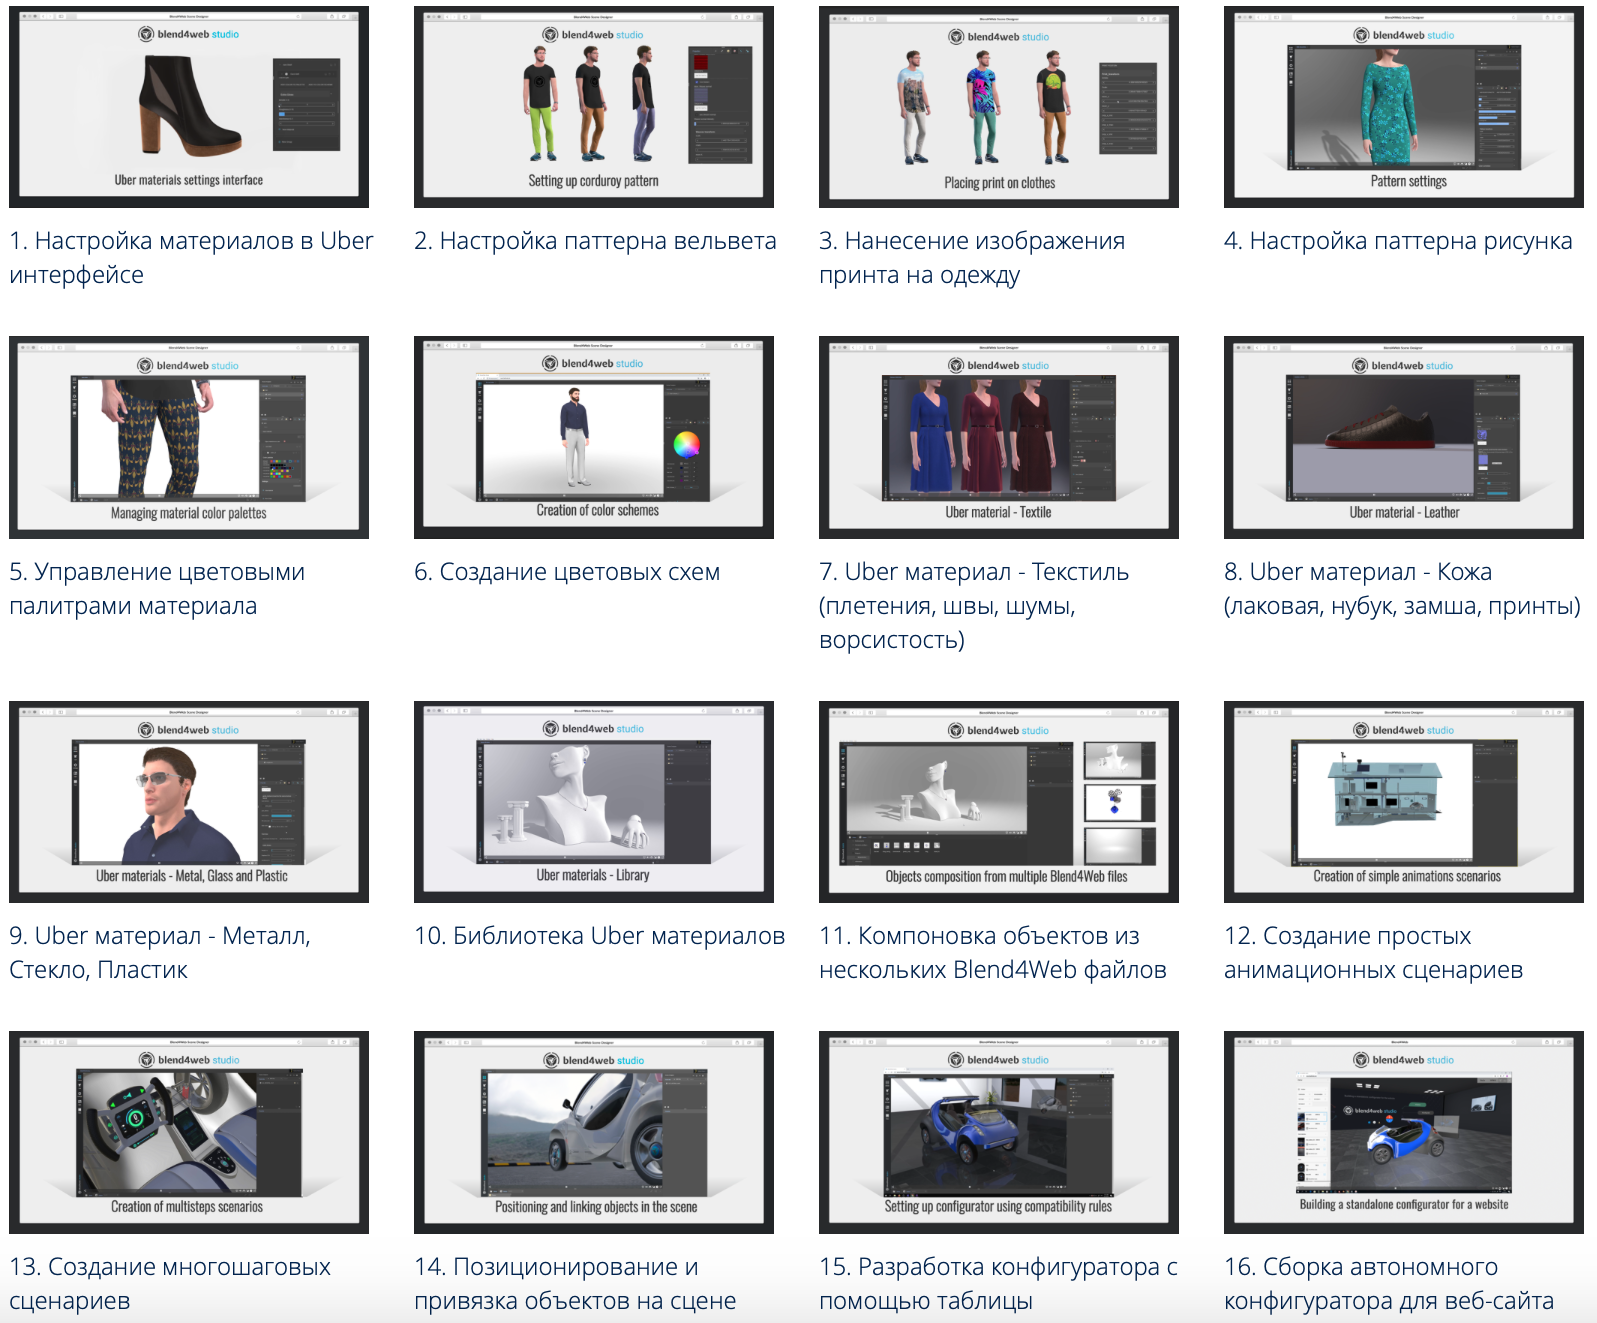Click link 11. Компоновка объектов из нескольких файлов
The image size is (1597, 1323).
pos(993,953)
